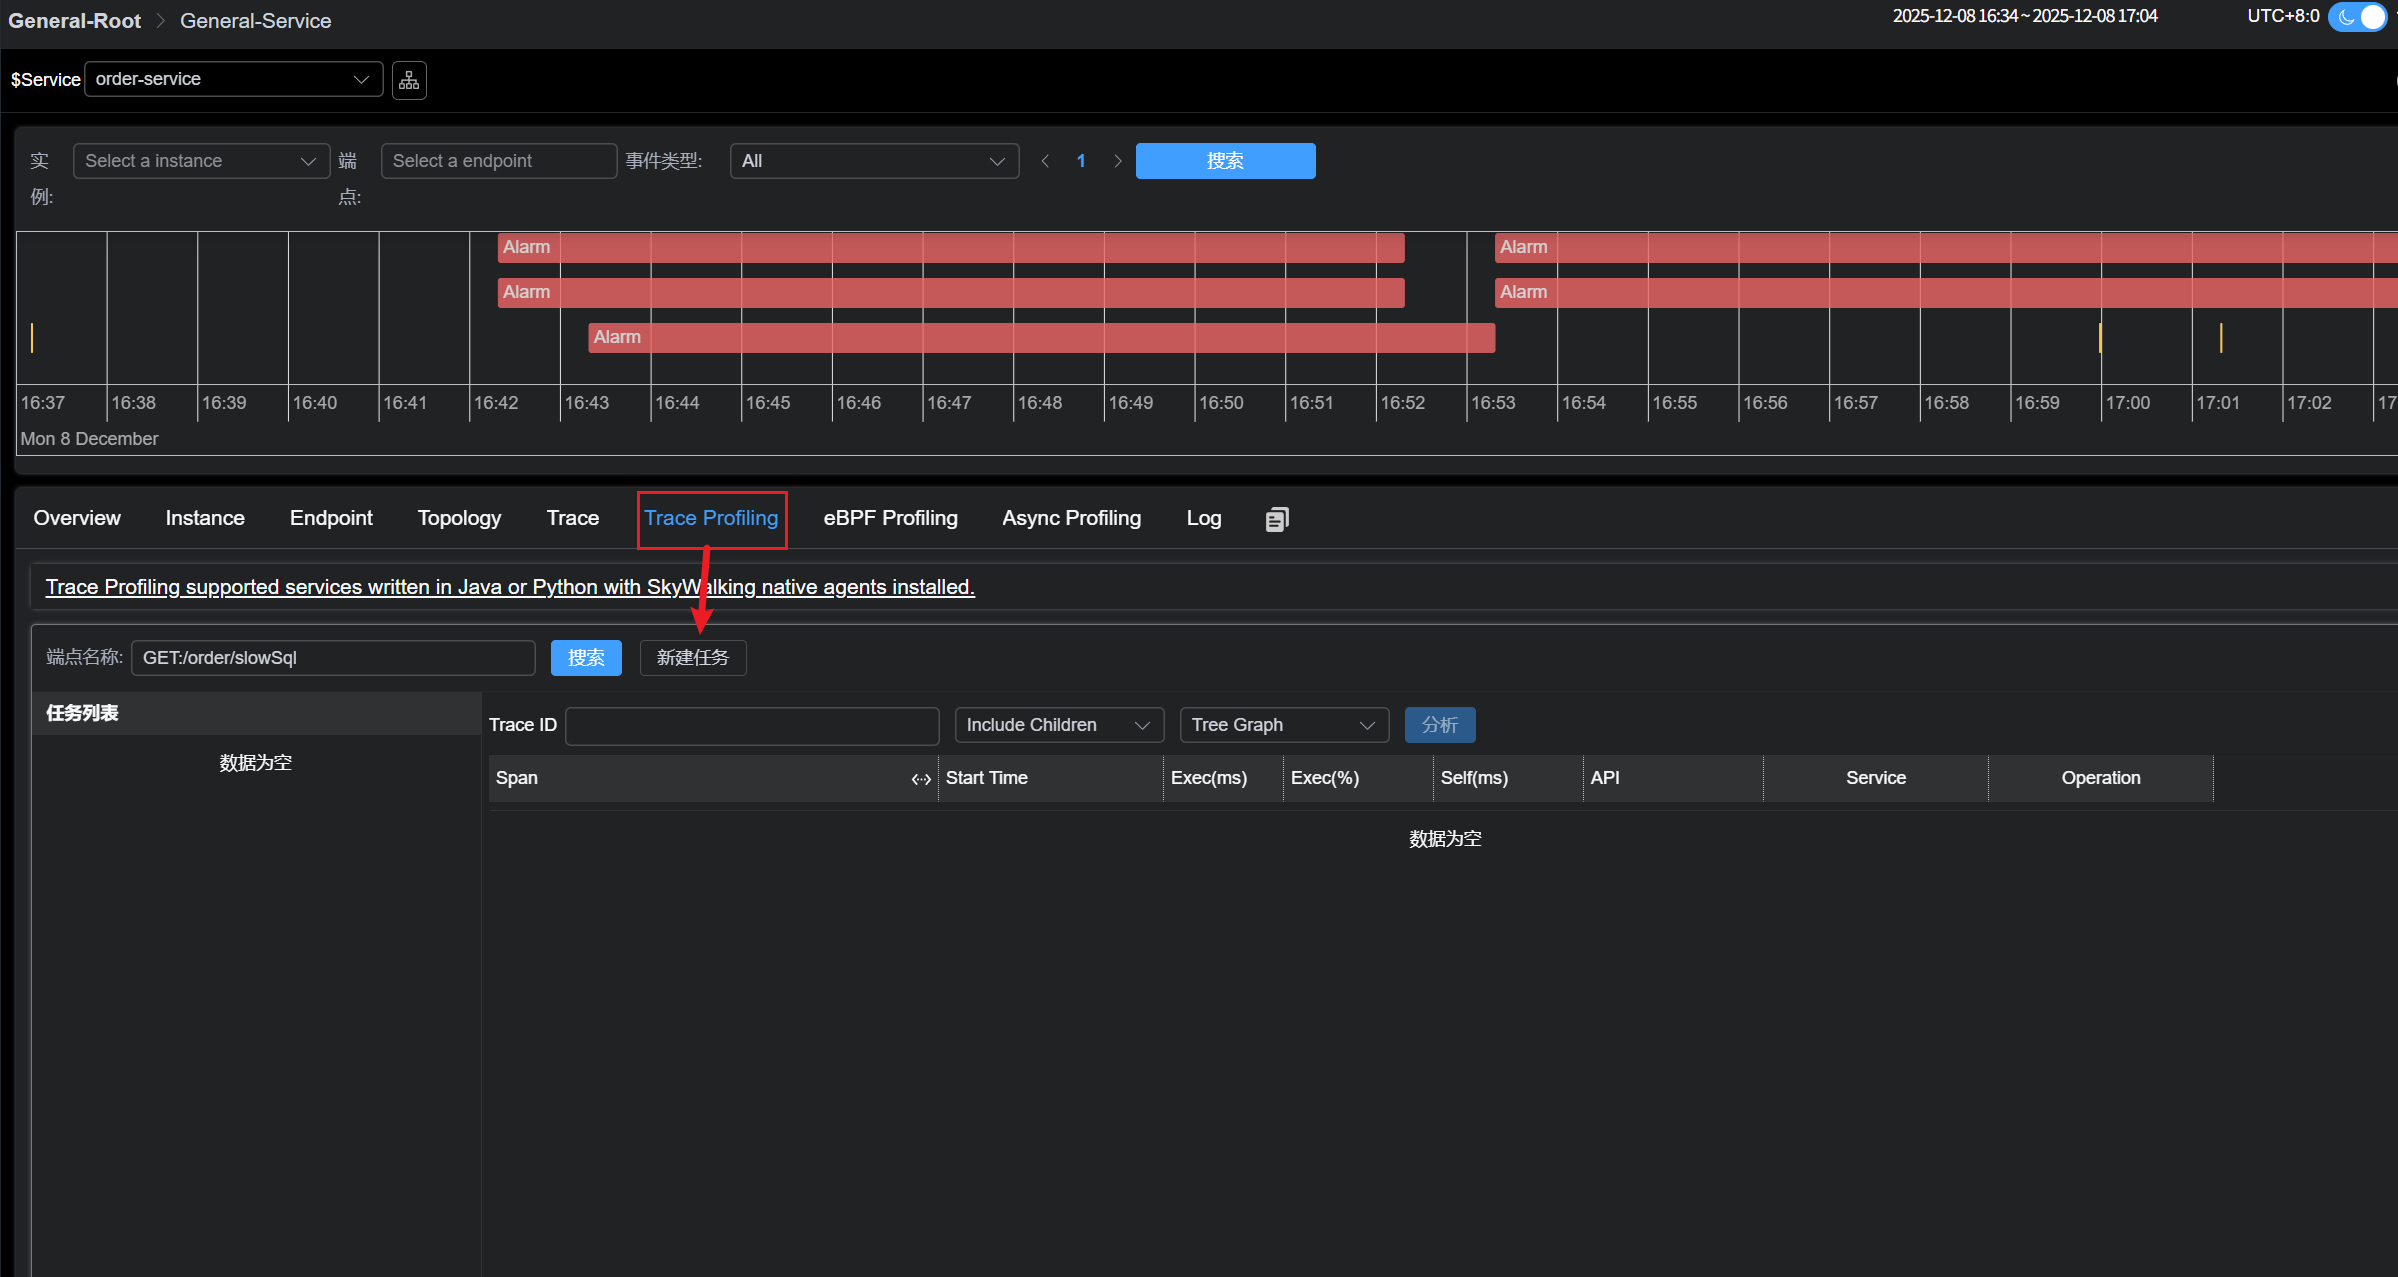The height and width of the screenshot is (1277, 2398).
Task: Open the Async Profiling tab
Action: click(x=1071, y=518)
